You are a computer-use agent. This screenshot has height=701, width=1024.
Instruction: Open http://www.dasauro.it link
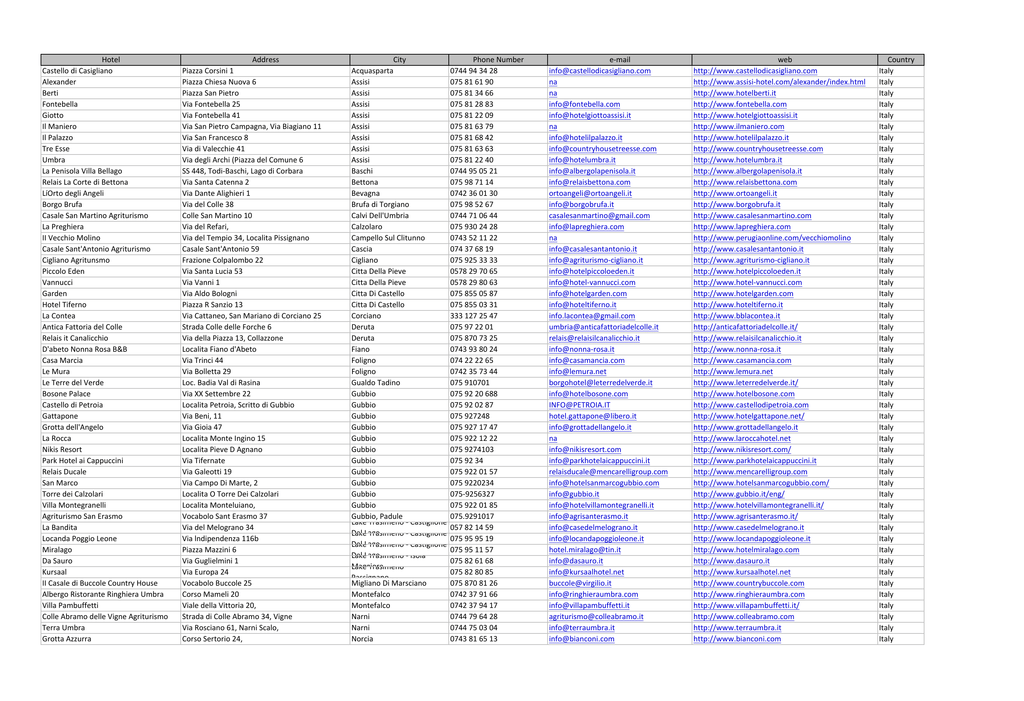click(x=731, y=561)
